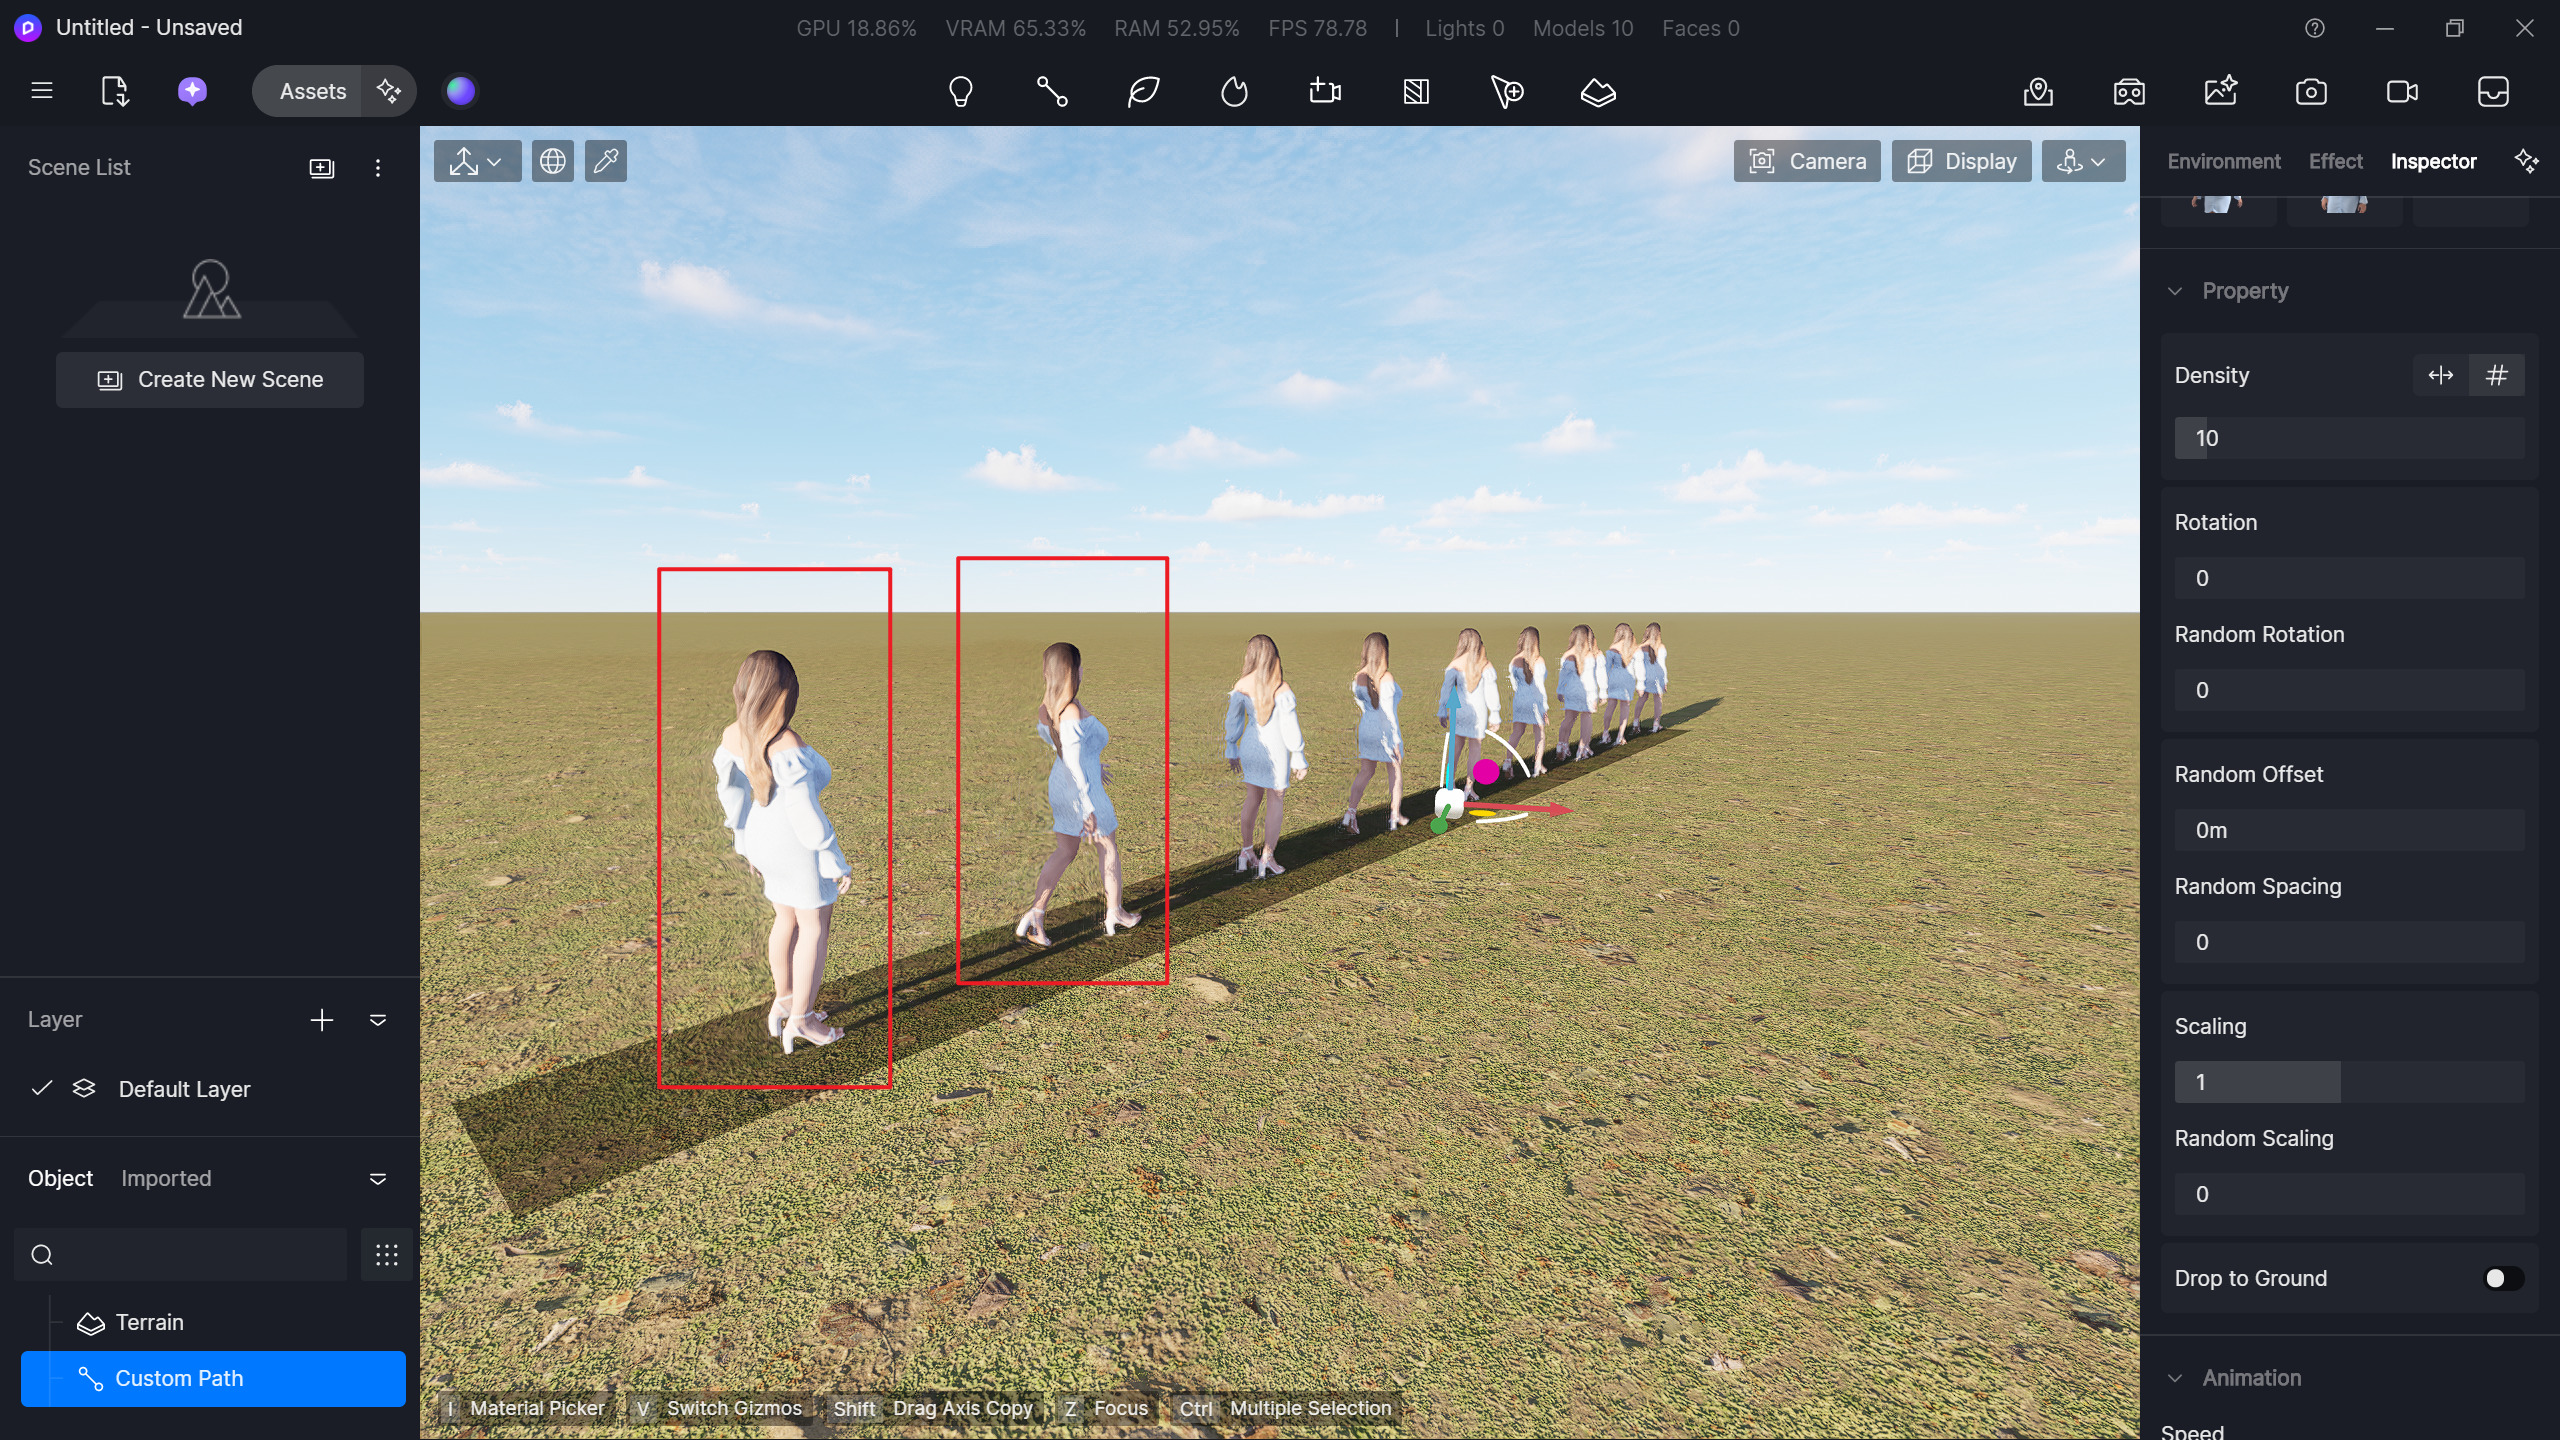This screenshot has height=1440, width=2560.
Task: Open the axis gizmo dropdown
Action: click(477, 161)
